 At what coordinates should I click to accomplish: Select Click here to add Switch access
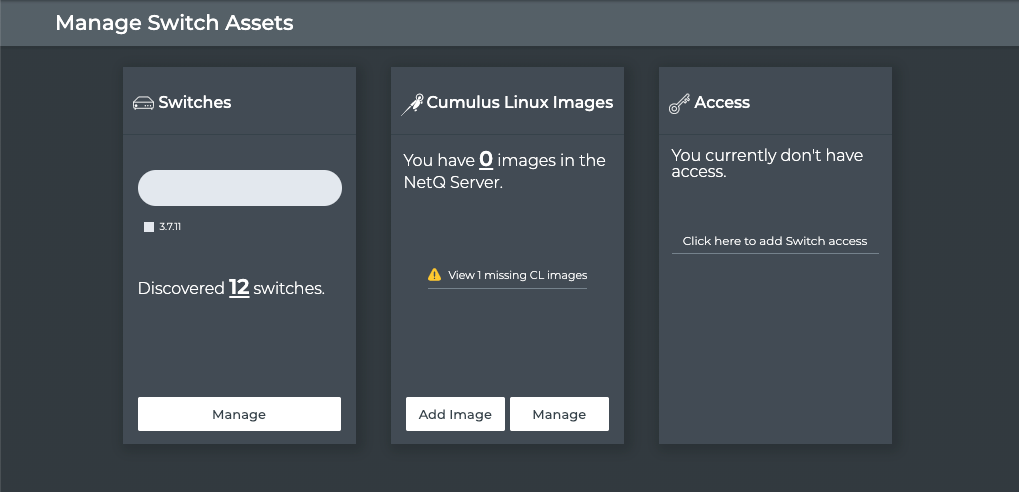click(774, 241)
